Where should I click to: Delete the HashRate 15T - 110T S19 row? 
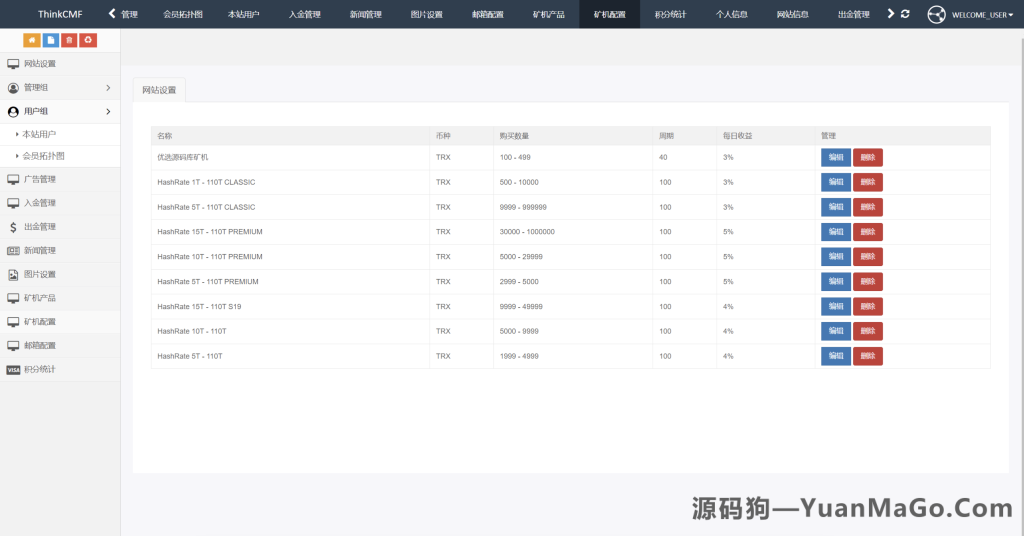pos(867,306)
